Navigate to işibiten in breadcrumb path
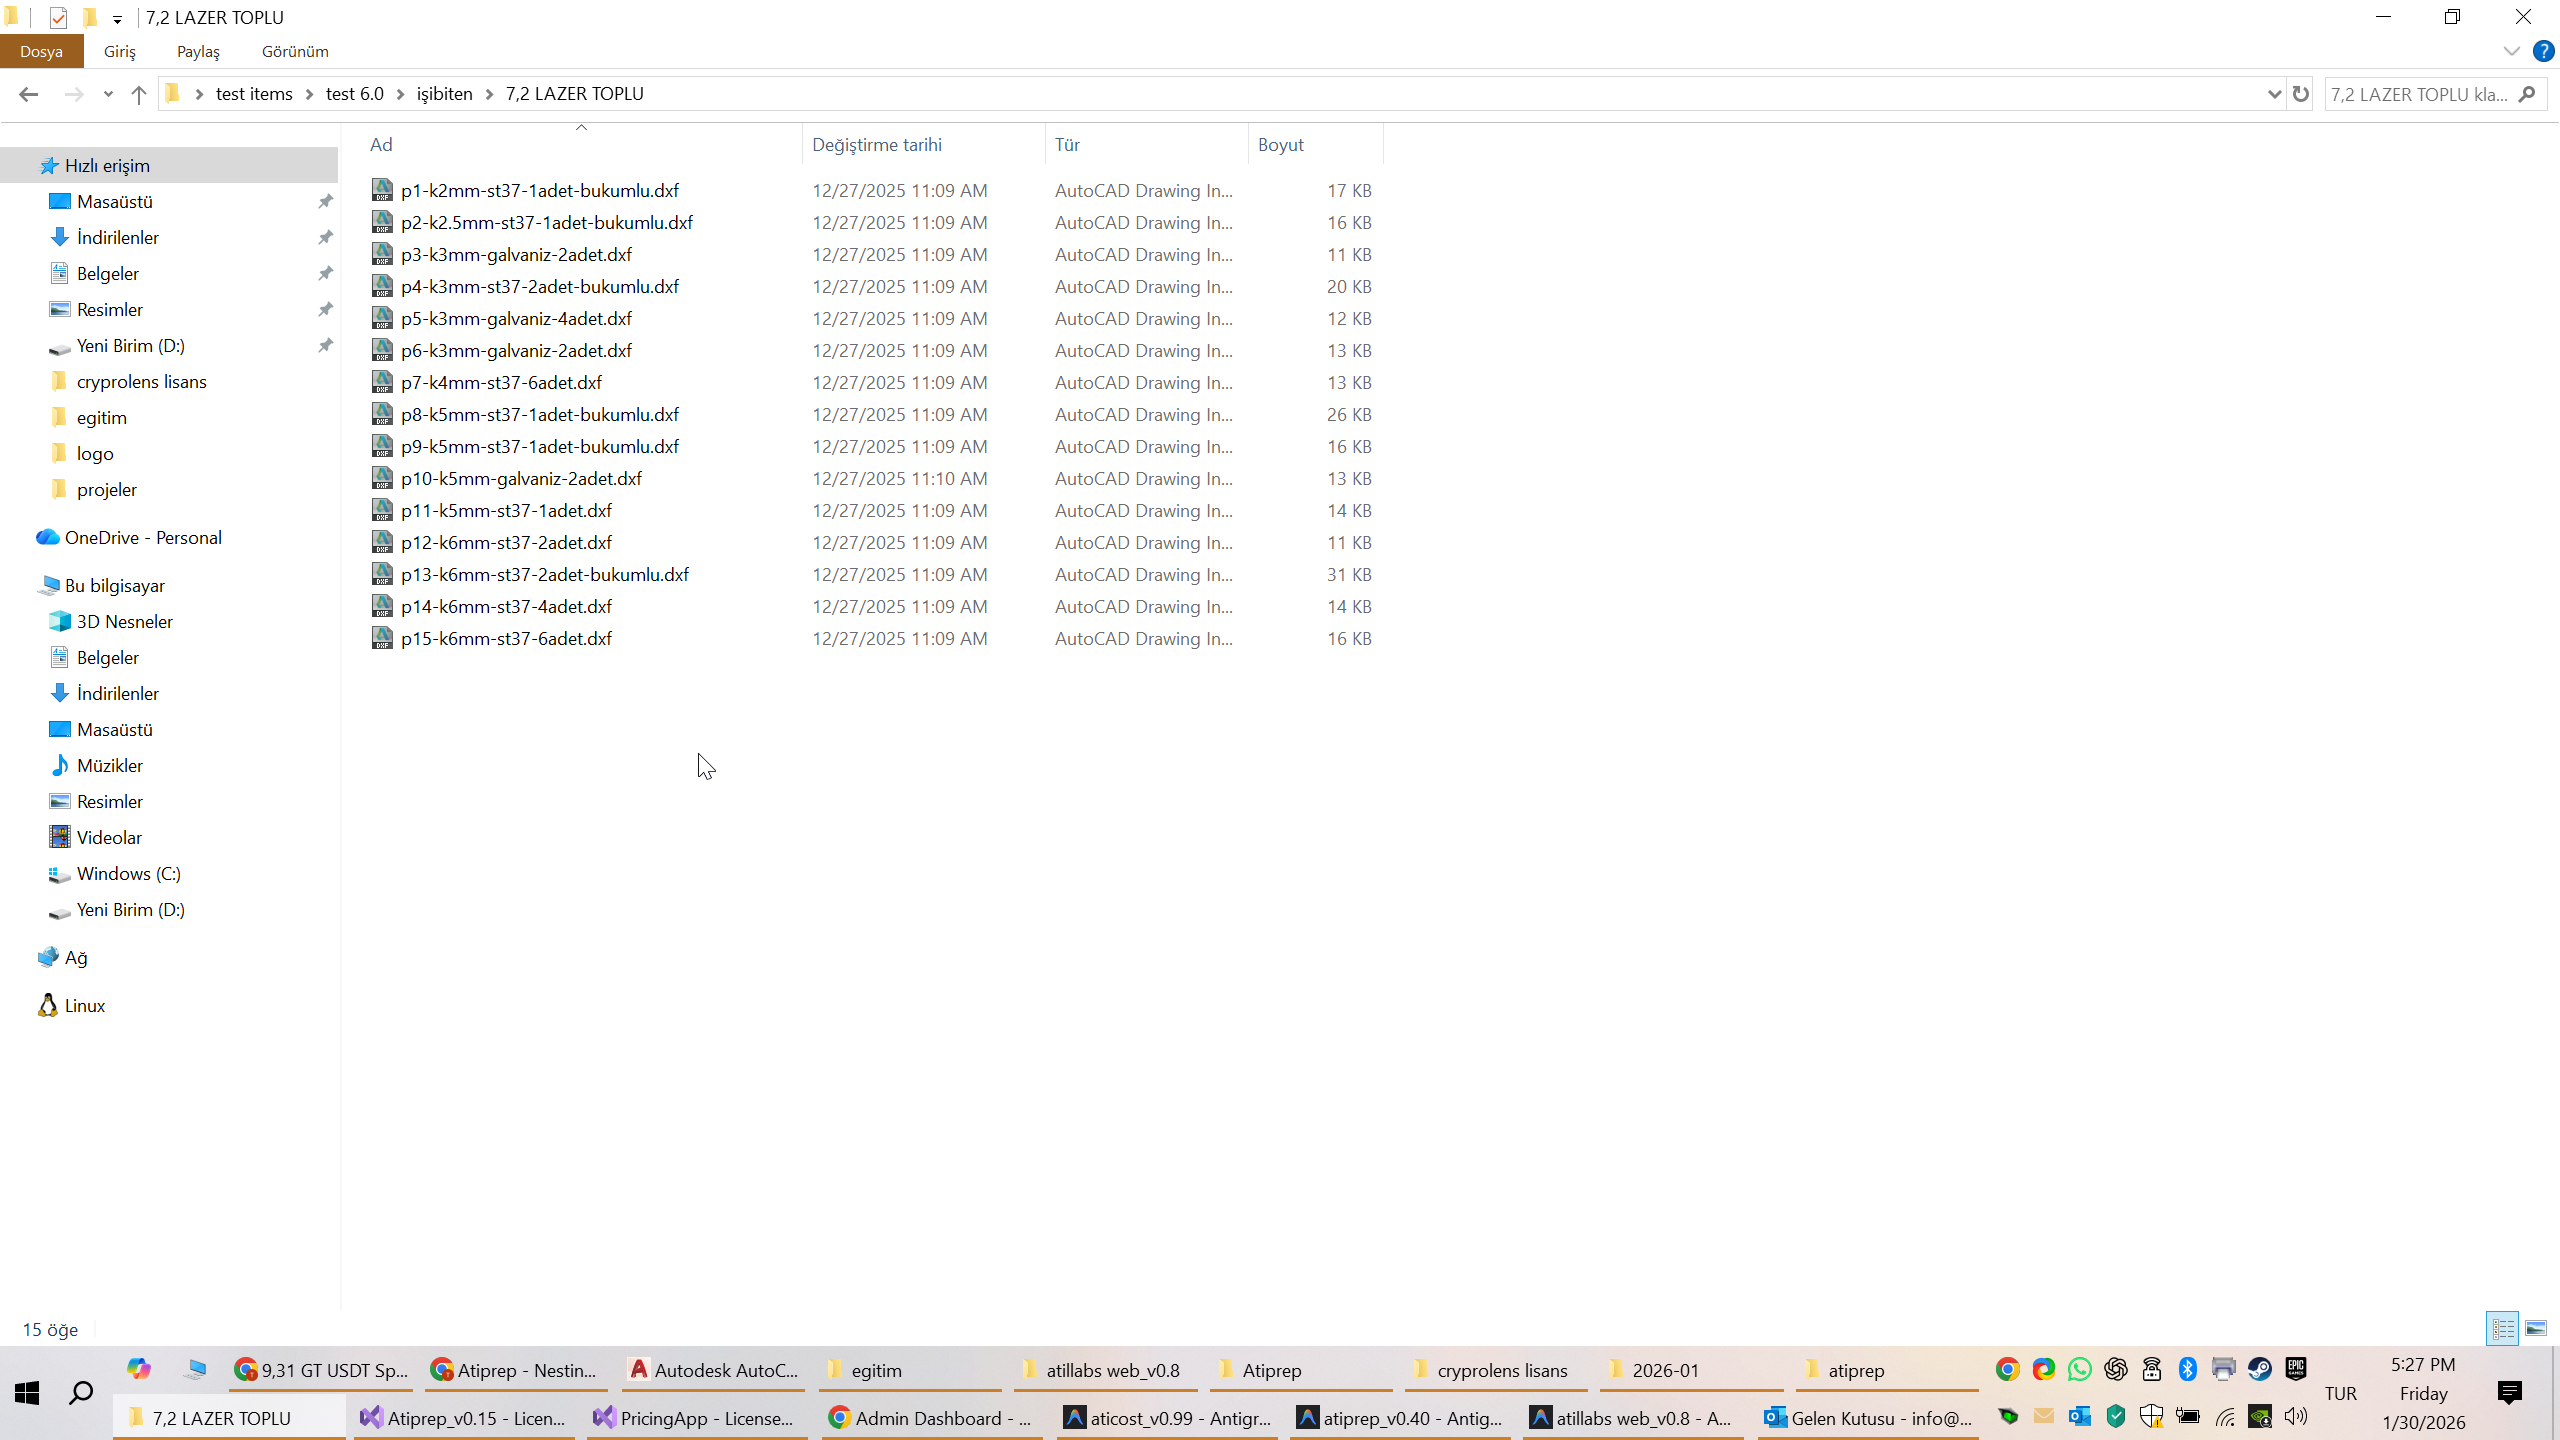The image size is (2560, 1440). [x=444, y=94]
